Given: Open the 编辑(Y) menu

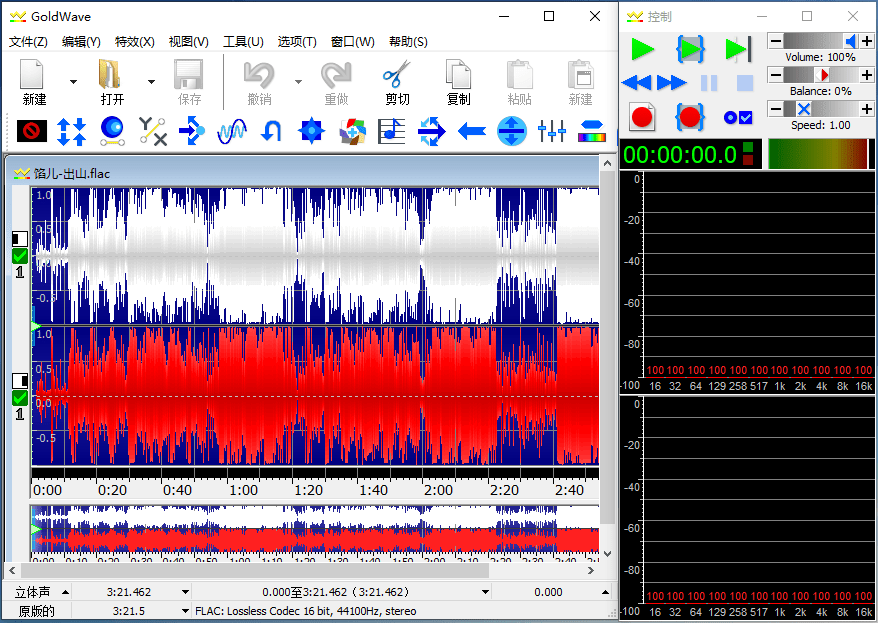Looking at the screenshot, I should tap(81, 41).
